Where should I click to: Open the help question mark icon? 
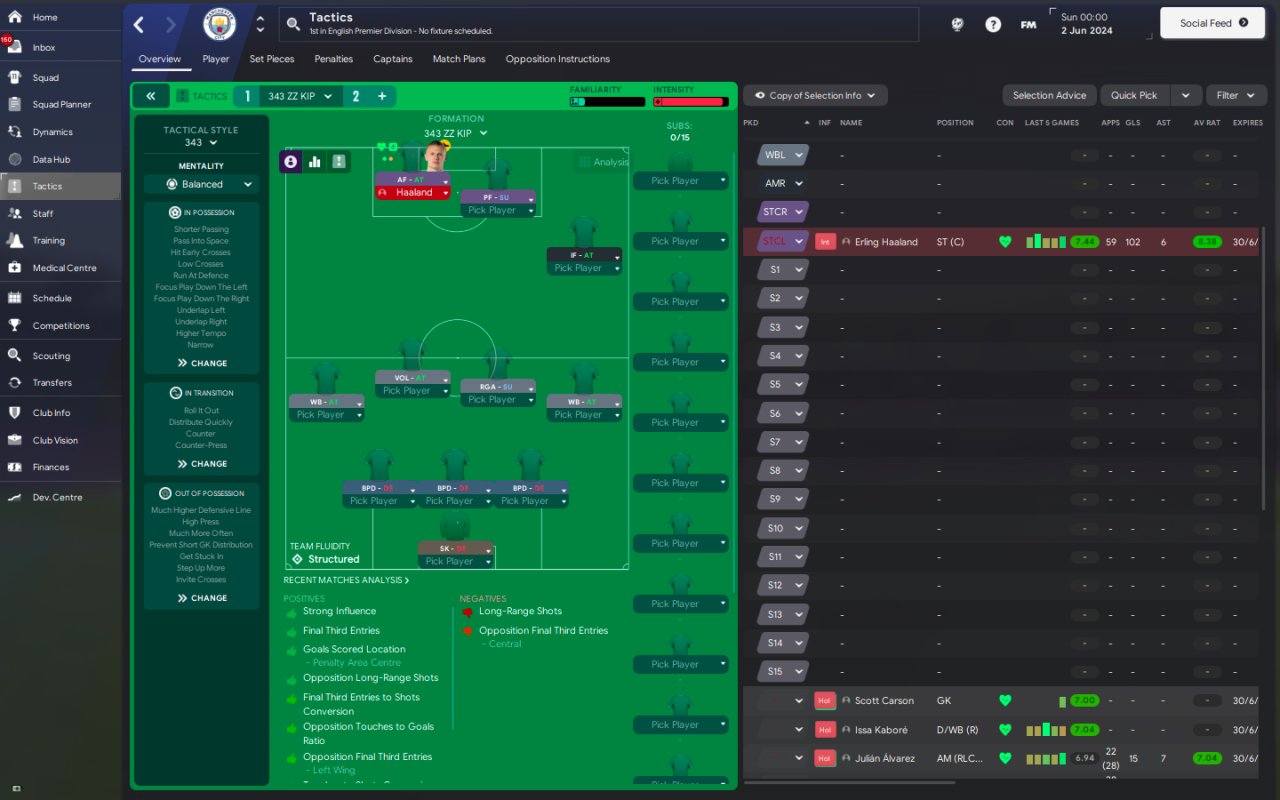tap(993, 24)
